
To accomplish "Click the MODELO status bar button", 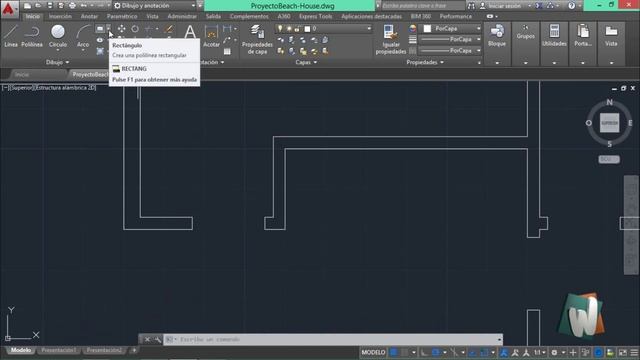I will pyautogui.click(x=373, y=352).
